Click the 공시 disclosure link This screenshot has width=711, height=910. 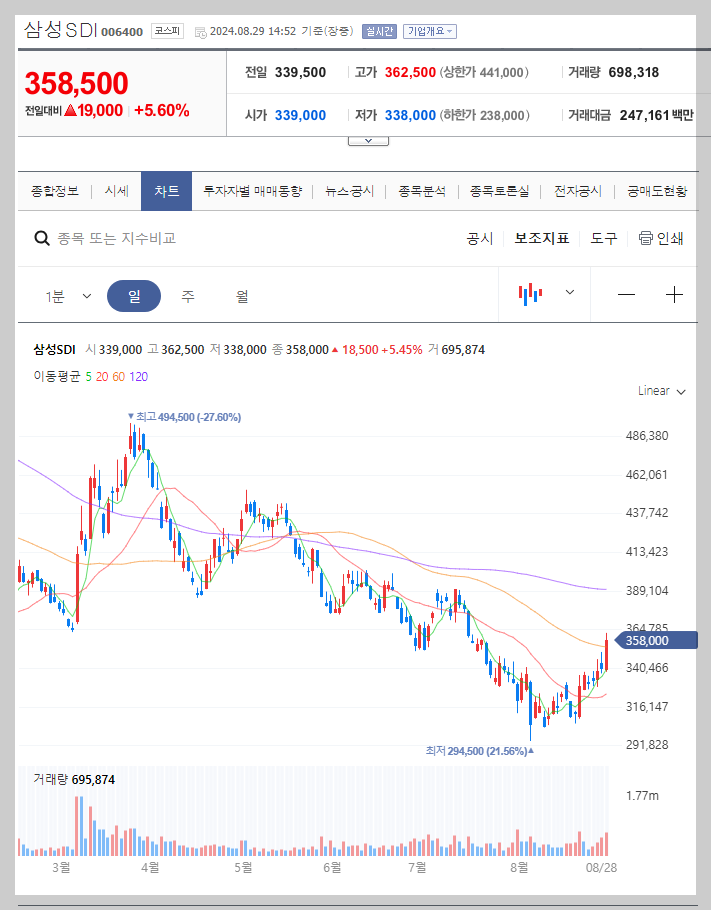tap(481, 238)
